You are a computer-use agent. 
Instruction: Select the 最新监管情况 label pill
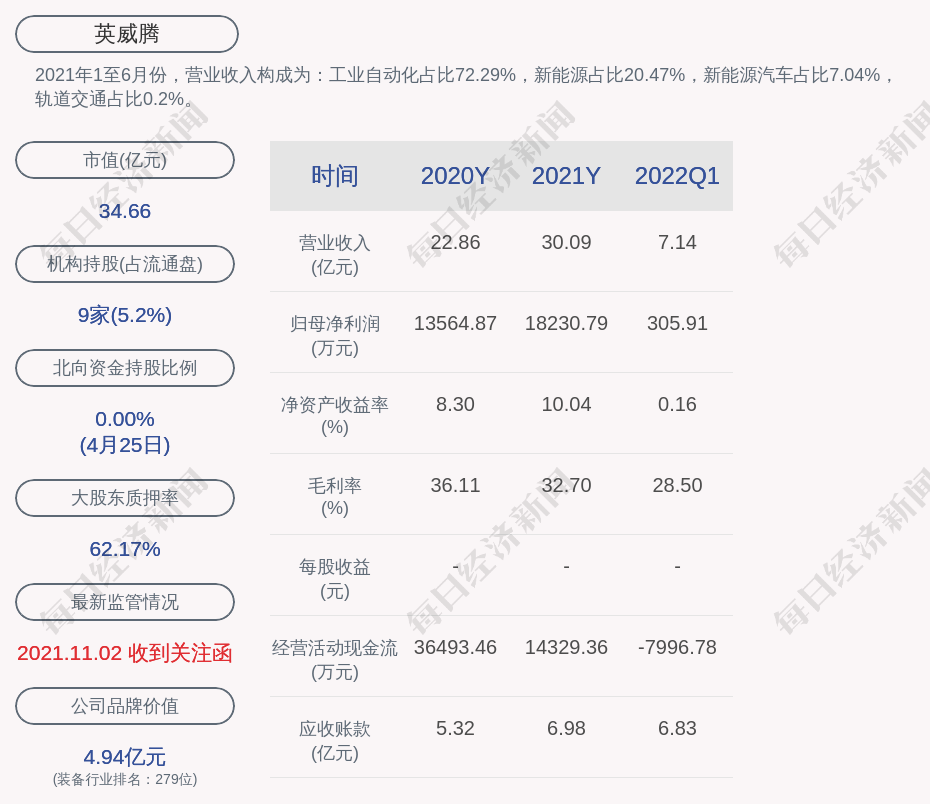(125, 602)
